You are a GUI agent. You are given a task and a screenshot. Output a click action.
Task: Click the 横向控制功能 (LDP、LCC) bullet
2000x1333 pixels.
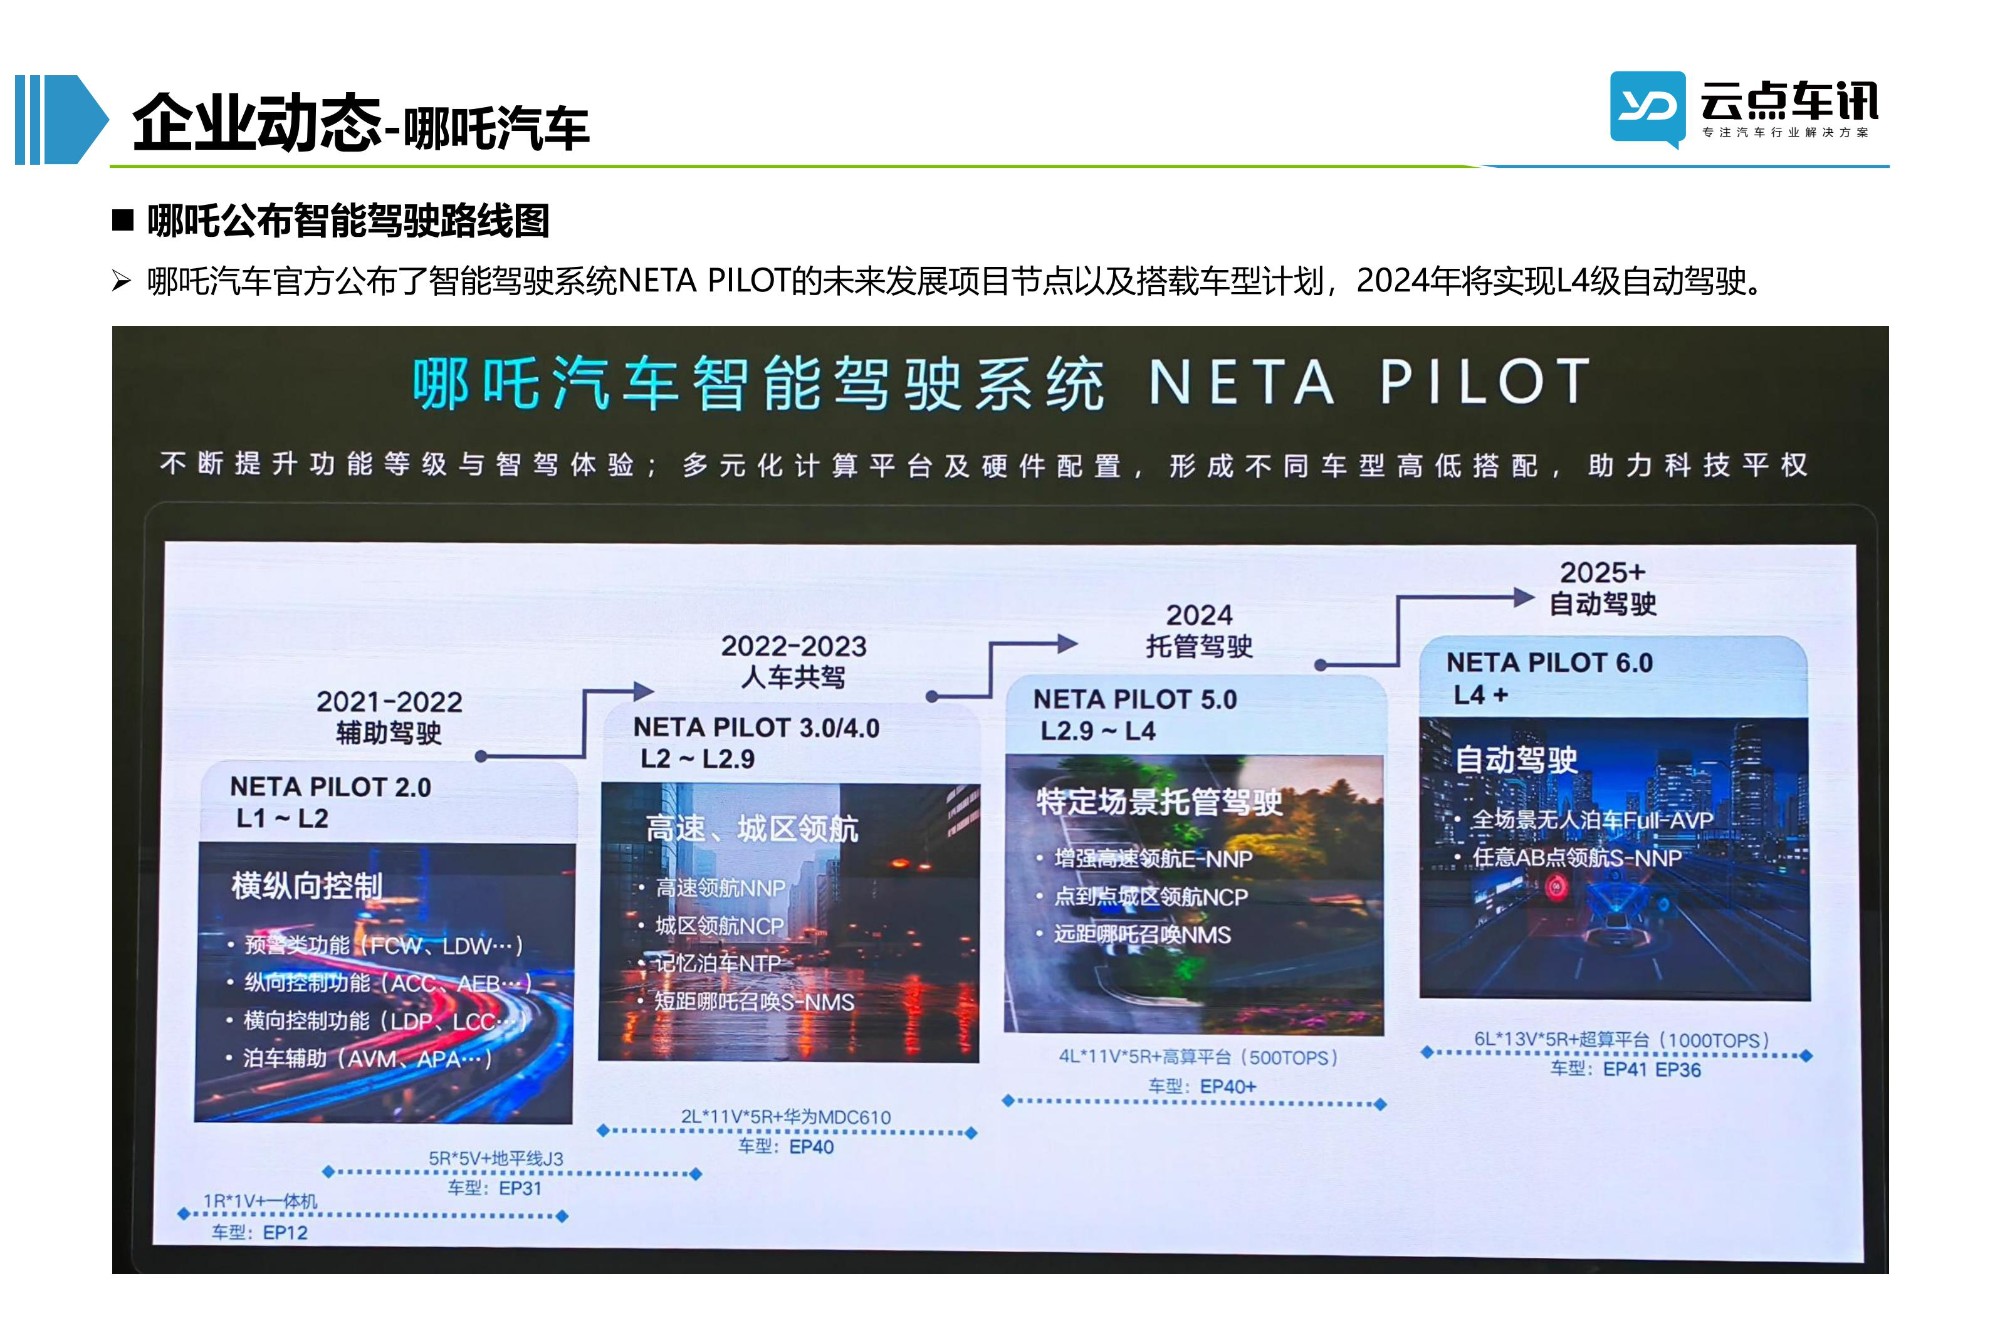click(x=377, y=1021)
